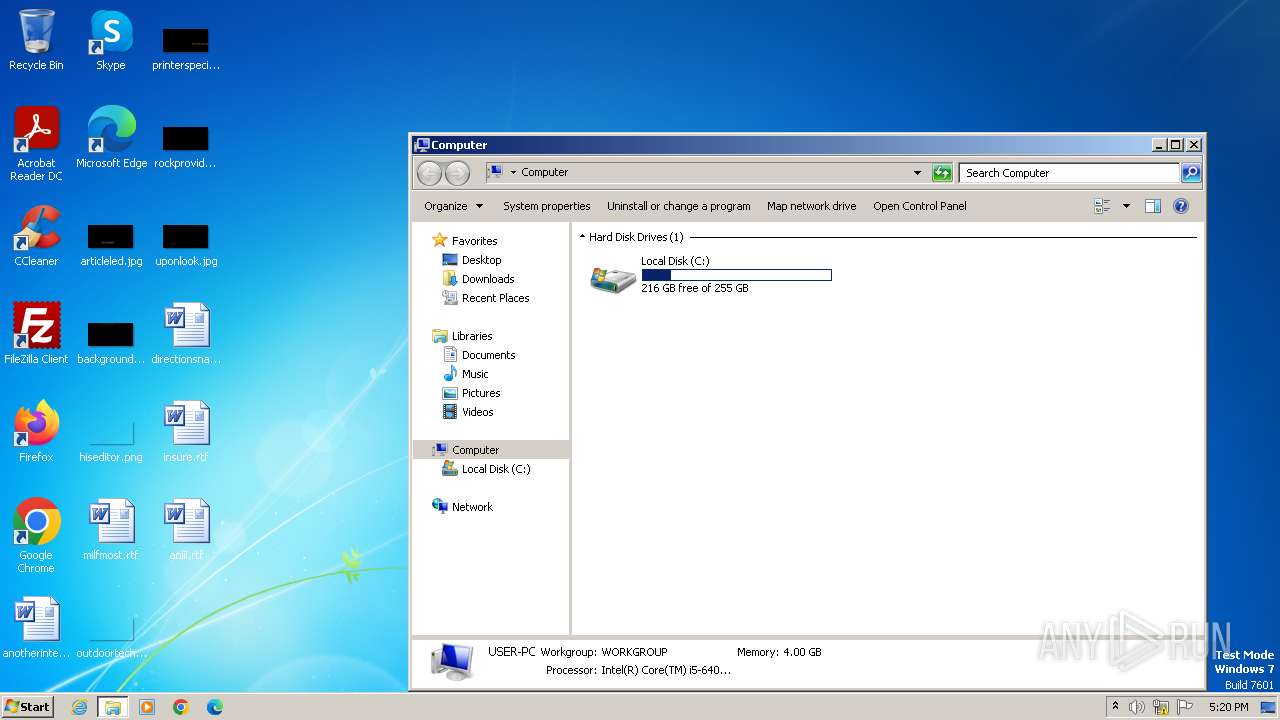Open Windows Media Player taskbar icon
1280x720 pixels.
(147, 707)
